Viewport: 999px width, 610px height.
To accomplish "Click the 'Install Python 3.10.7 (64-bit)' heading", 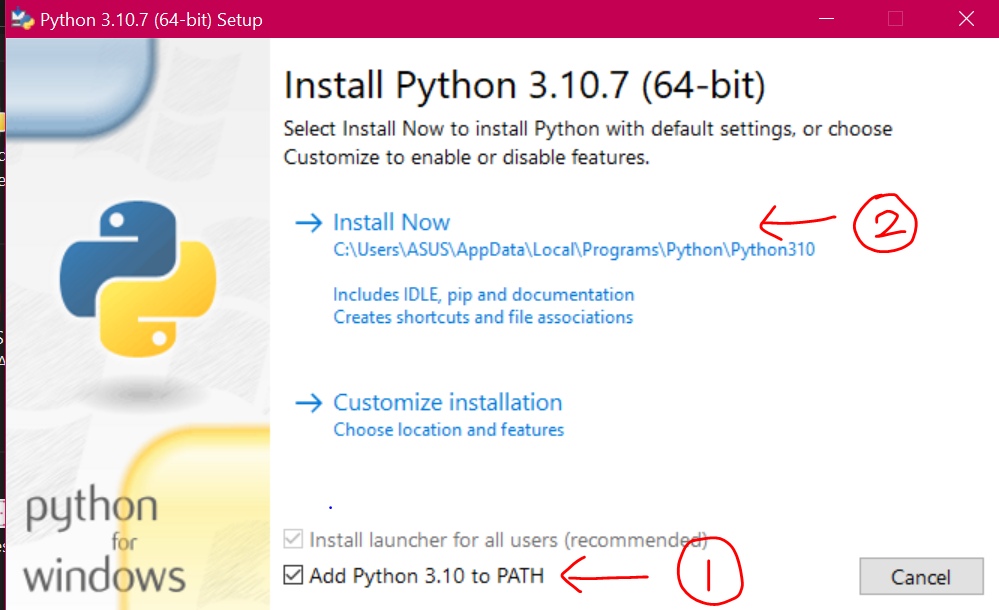I will click(524, 85).
